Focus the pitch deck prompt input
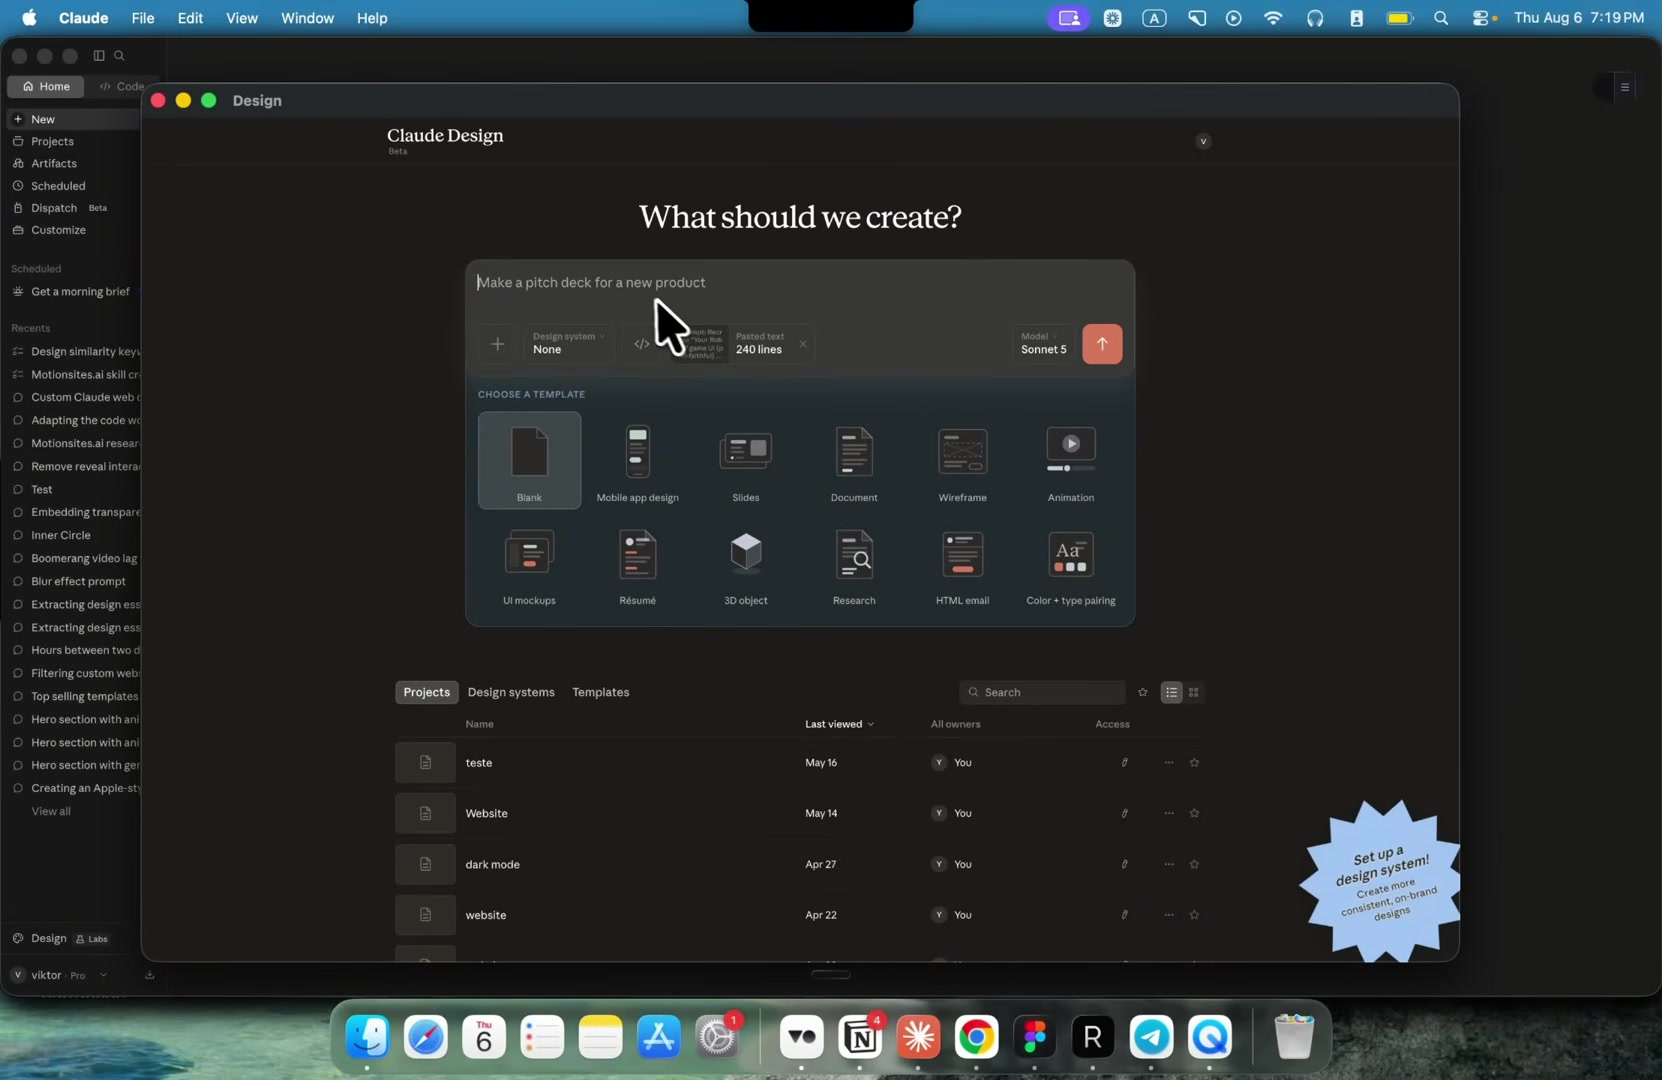 [x=800, y=283]
